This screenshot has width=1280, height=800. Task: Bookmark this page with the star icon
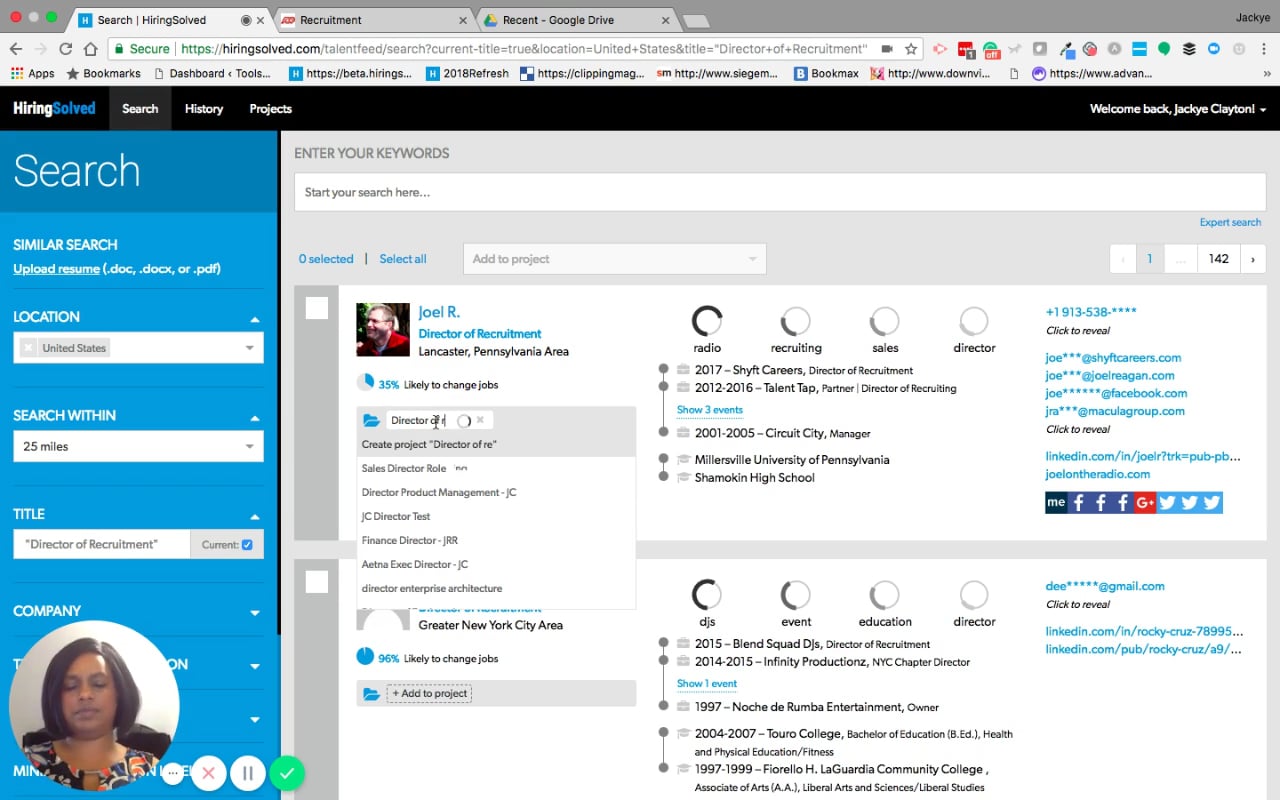tap(911, 49)
